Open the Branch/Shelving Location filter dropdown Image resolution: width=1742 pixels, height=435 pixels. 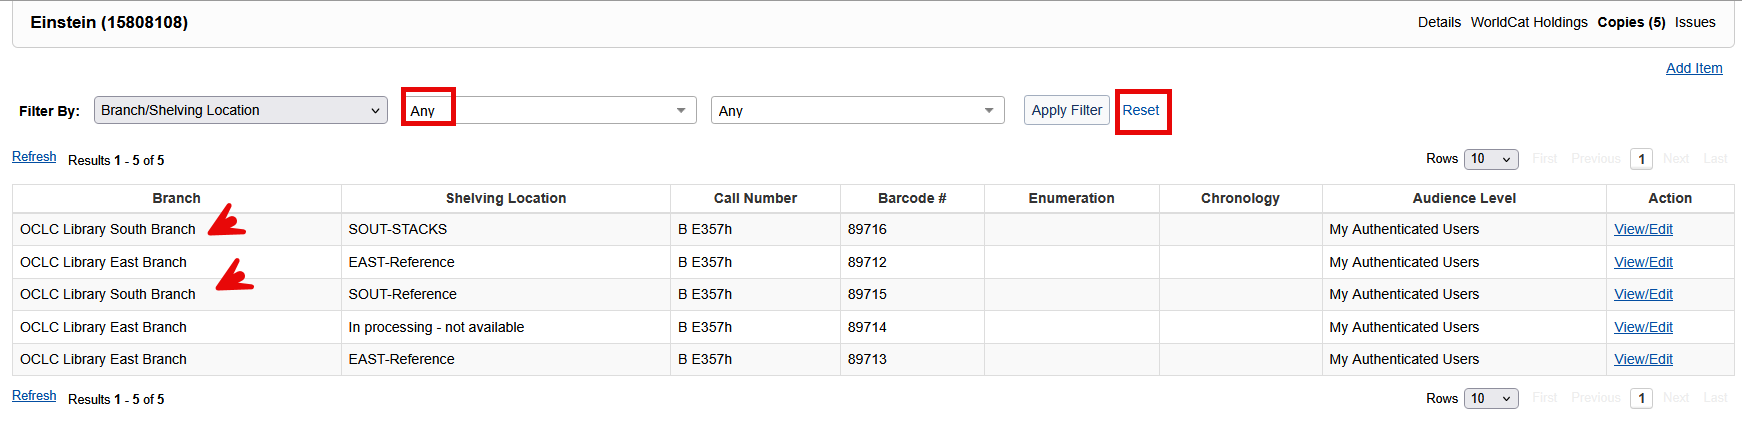240,110
